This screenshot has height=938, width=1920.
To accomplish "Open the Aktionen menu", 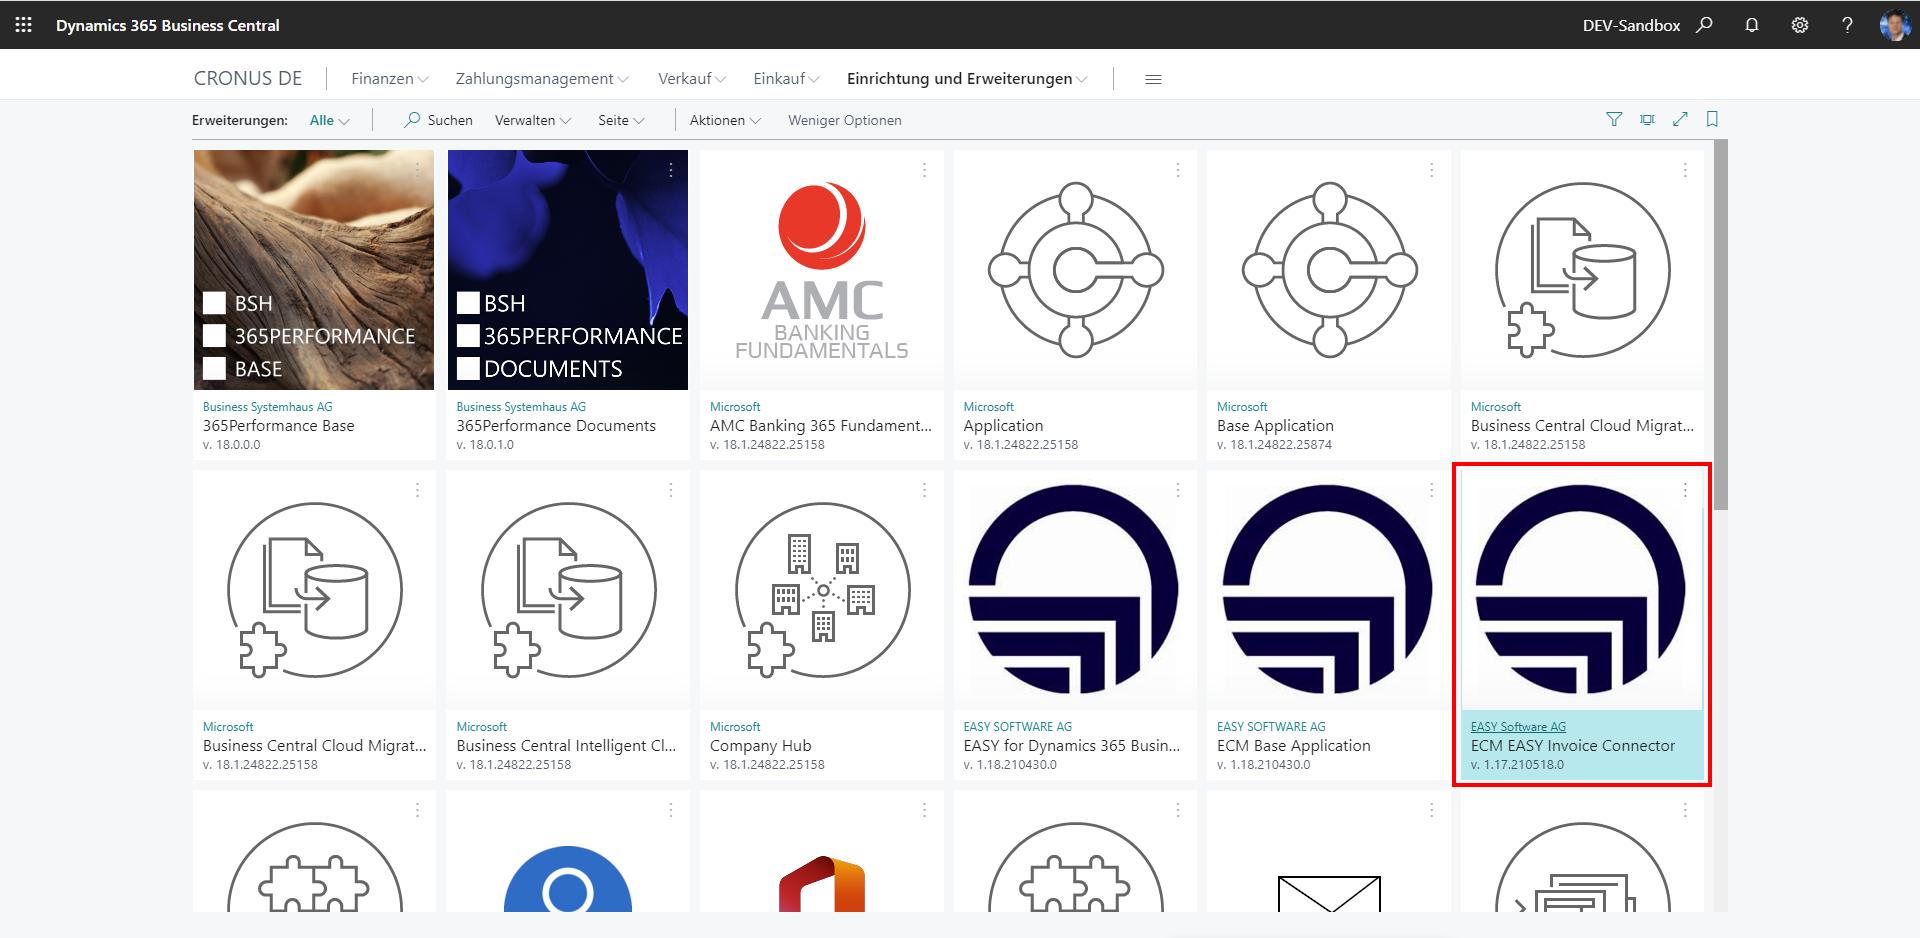I will 725,120.
